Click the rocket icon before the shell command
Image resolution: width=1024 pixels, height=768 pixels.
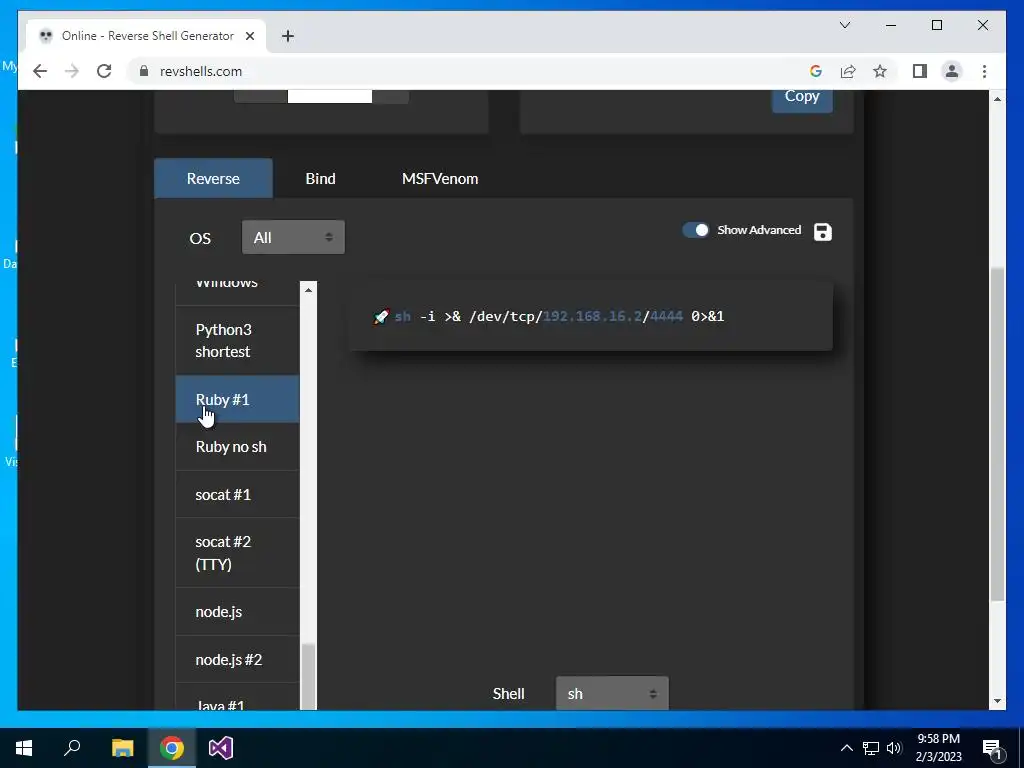[x=381, y=317]
